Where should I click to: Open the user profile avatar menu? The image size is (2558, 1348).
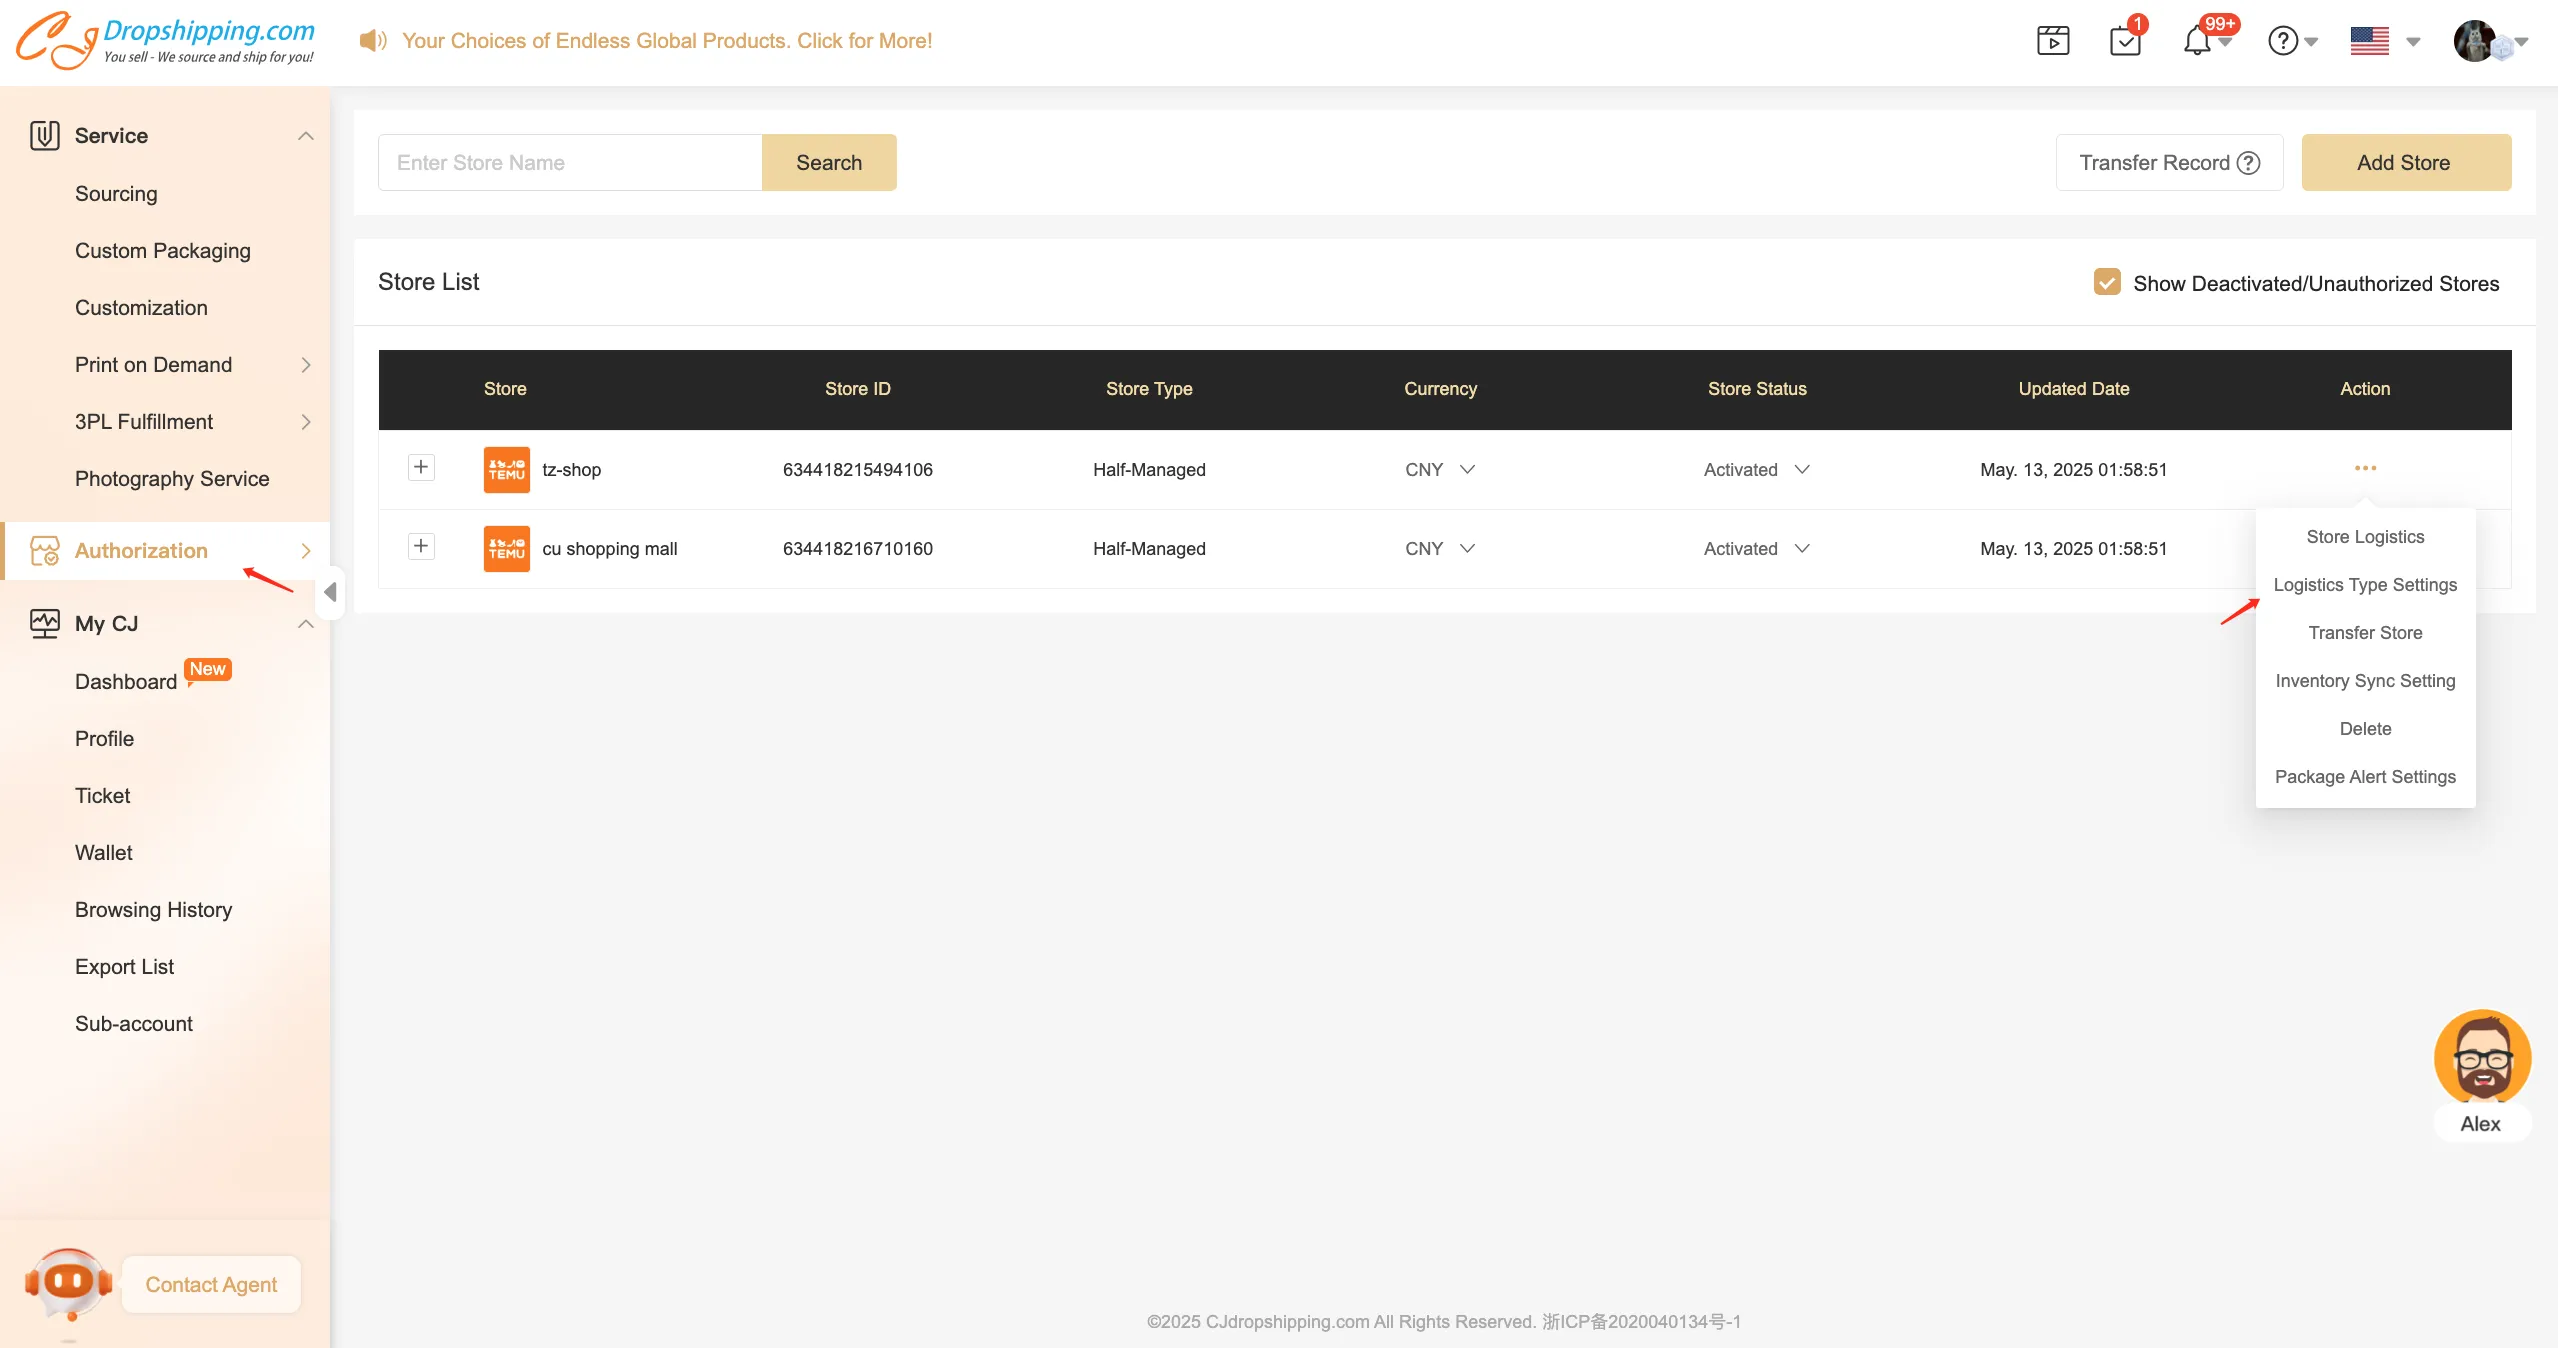[2475, 41]
